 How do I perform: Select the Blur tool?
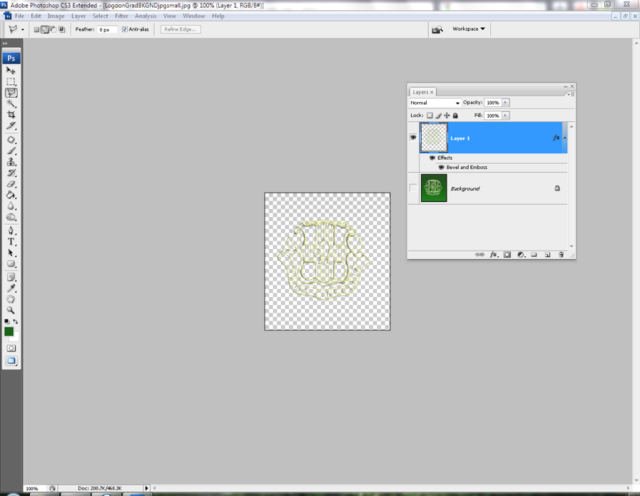coord(11,206)
